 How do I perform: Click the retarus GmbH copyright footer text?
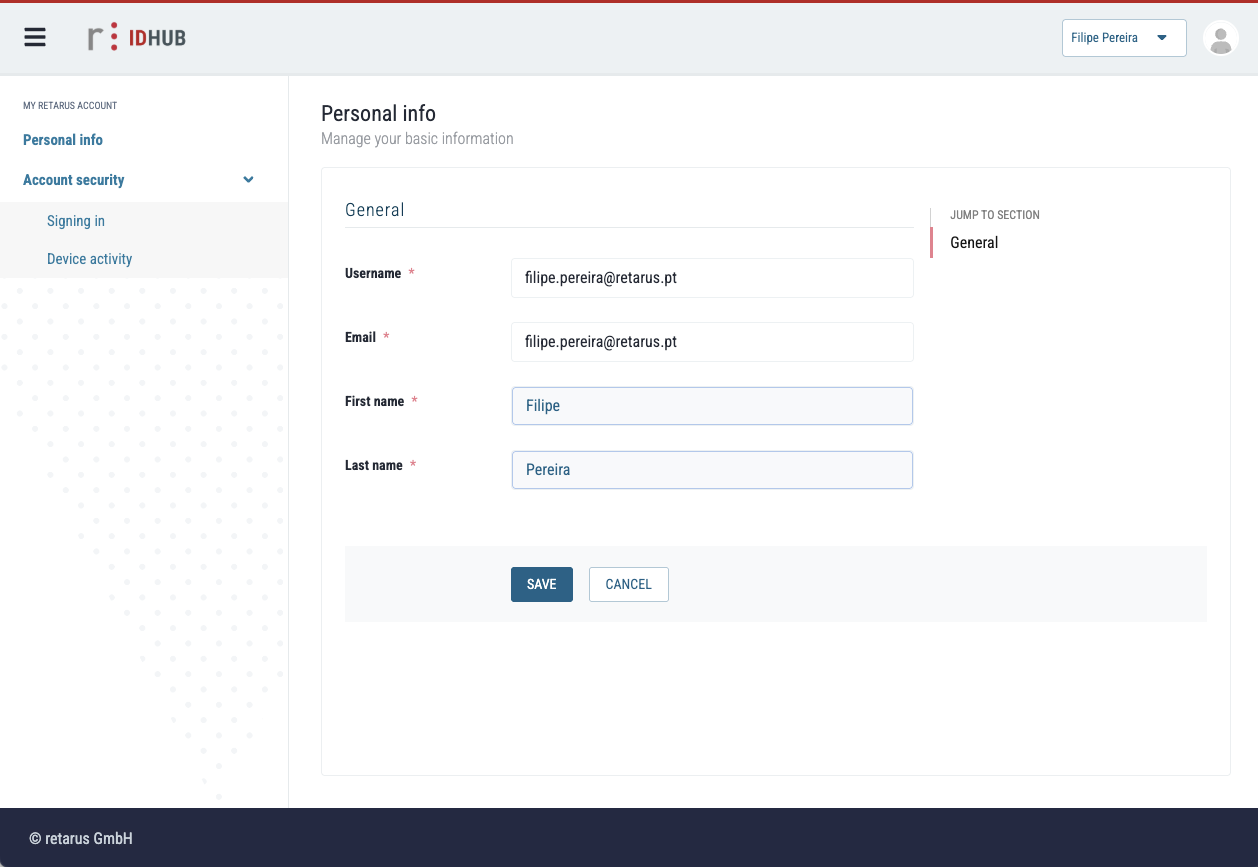click(x=81, y=839)
